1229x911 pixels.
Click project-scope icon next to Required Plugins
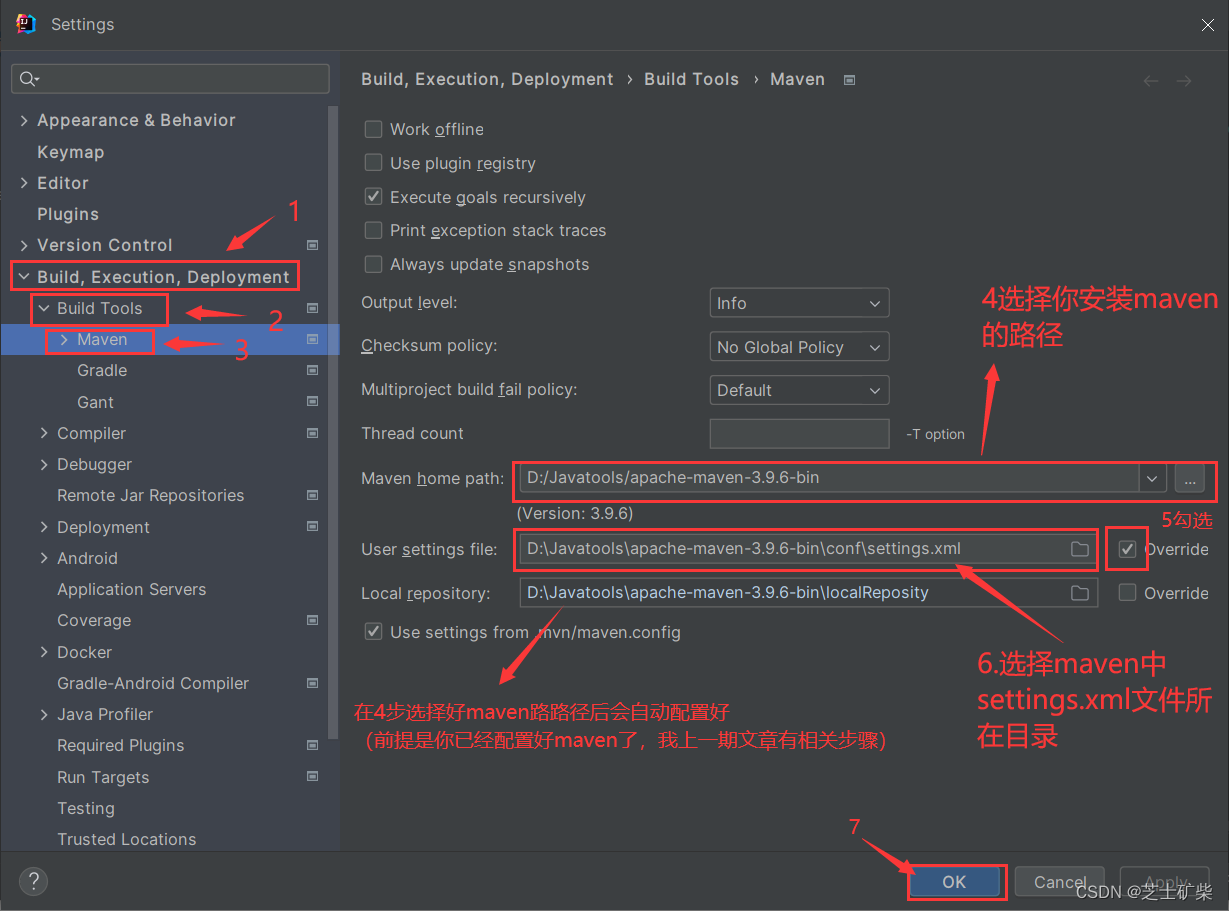pyautogui.click(x=313, y=745)
